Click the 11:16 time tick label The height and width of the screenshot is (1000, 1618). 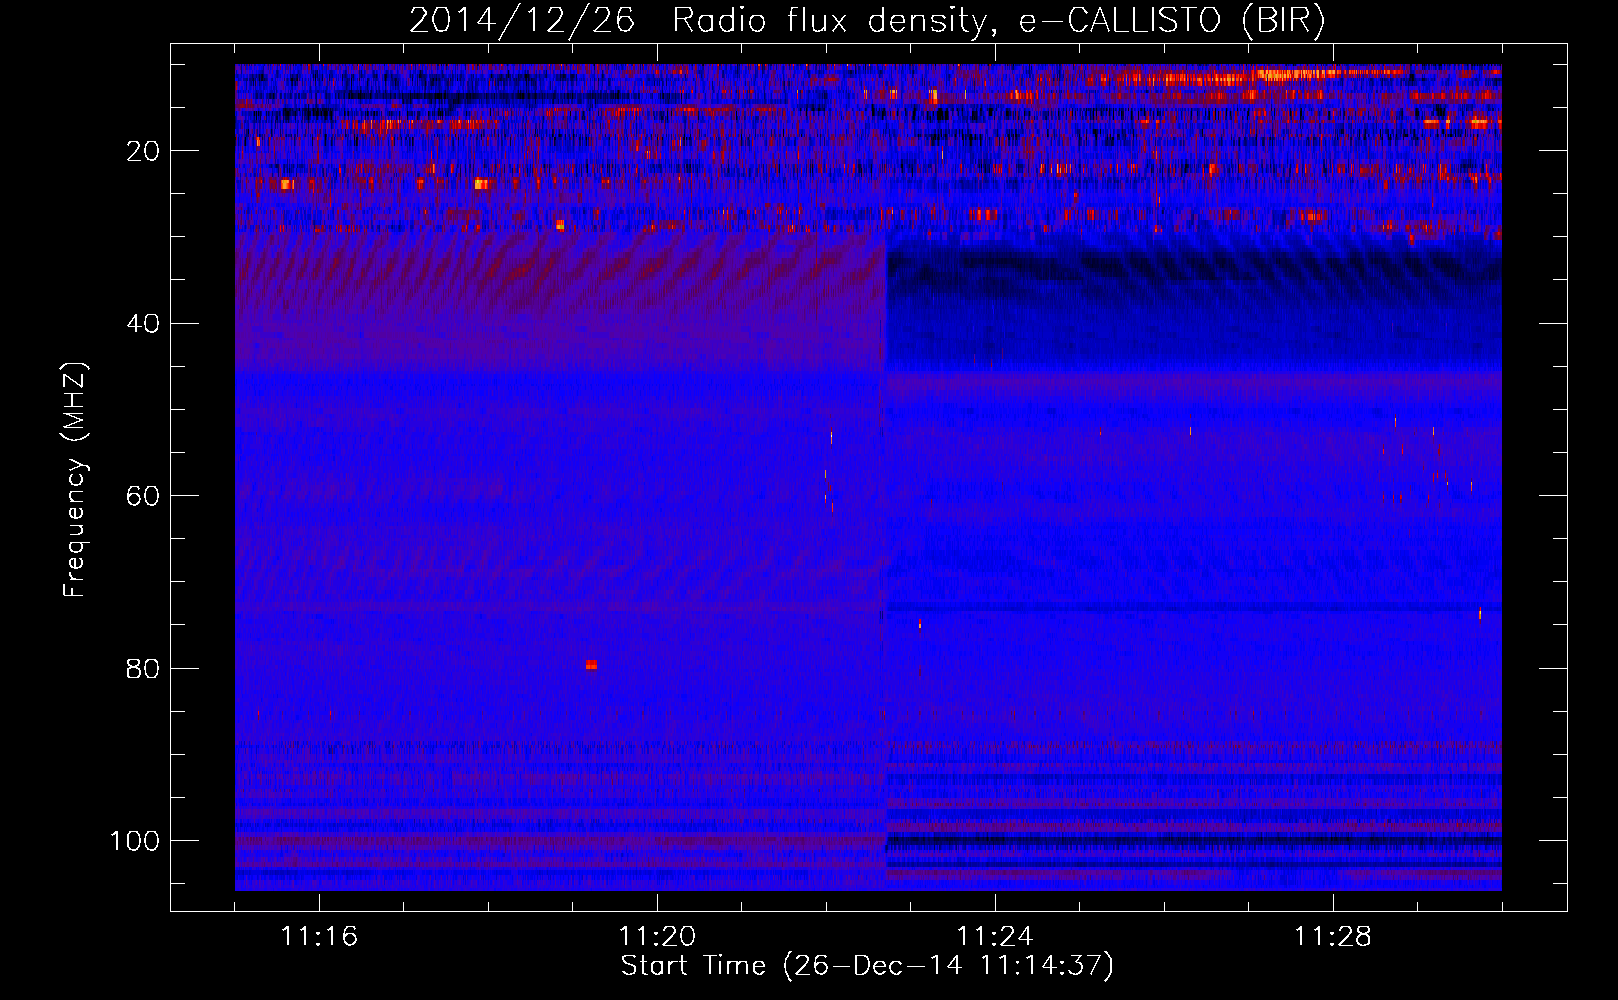(x=319, y=937)
